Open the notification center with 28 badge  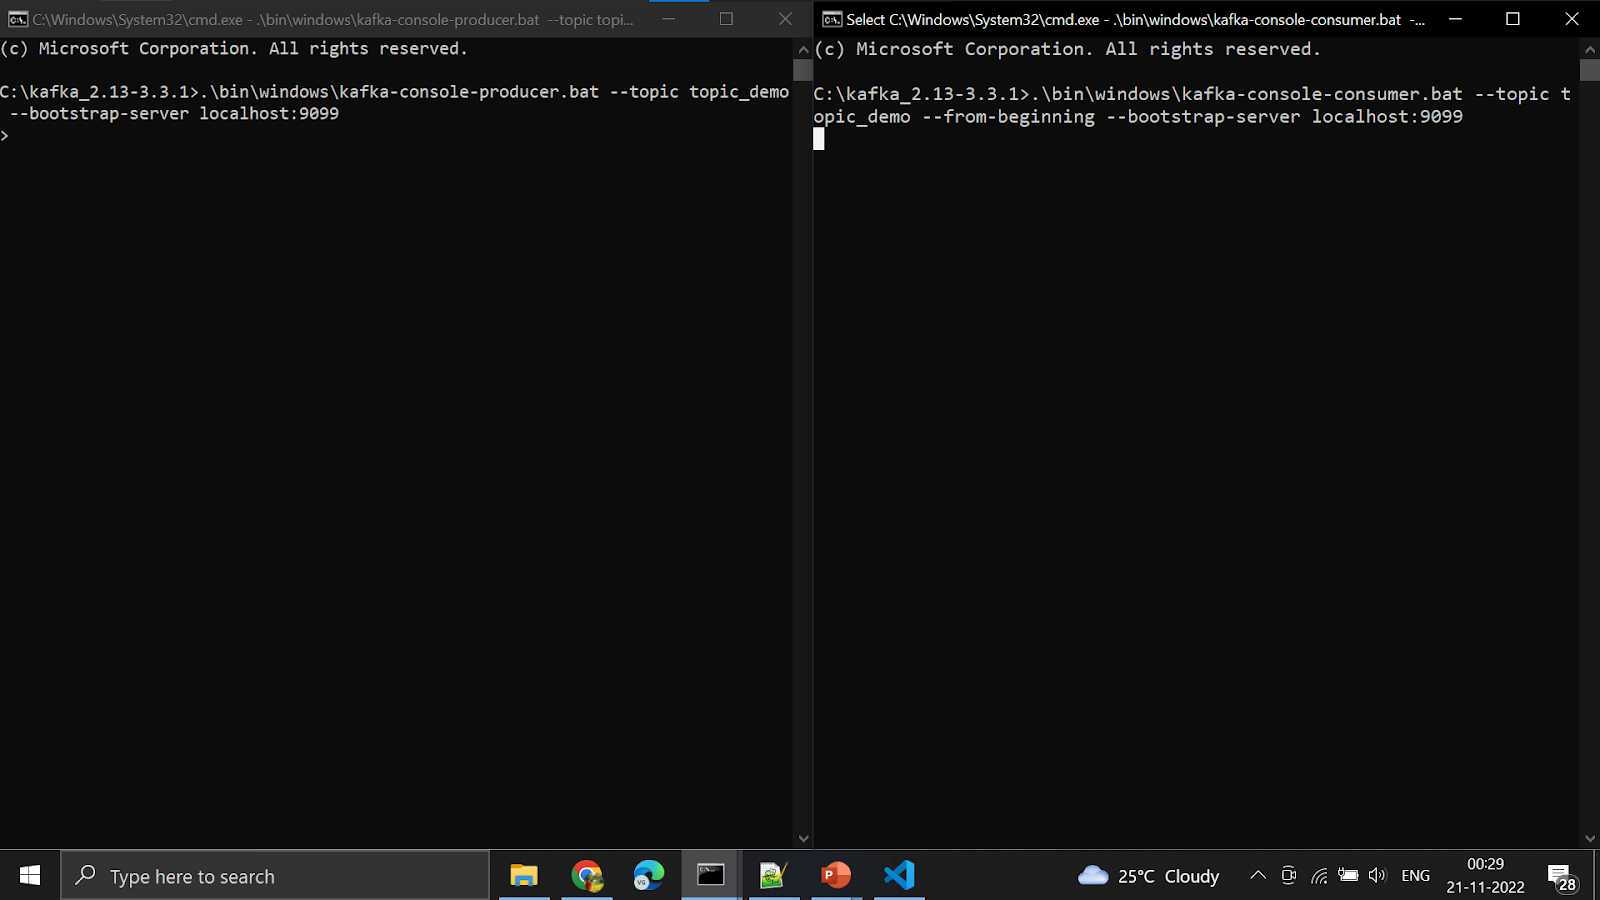1563,877
